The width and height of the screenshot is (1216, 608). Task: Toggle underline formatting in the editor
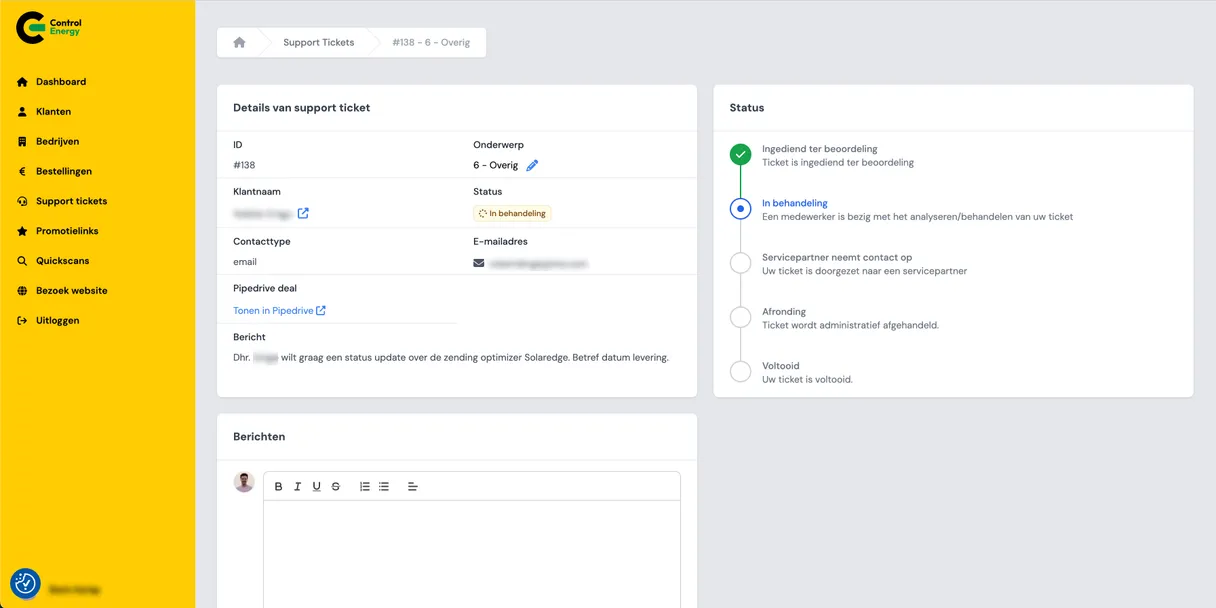click(316, 487)
